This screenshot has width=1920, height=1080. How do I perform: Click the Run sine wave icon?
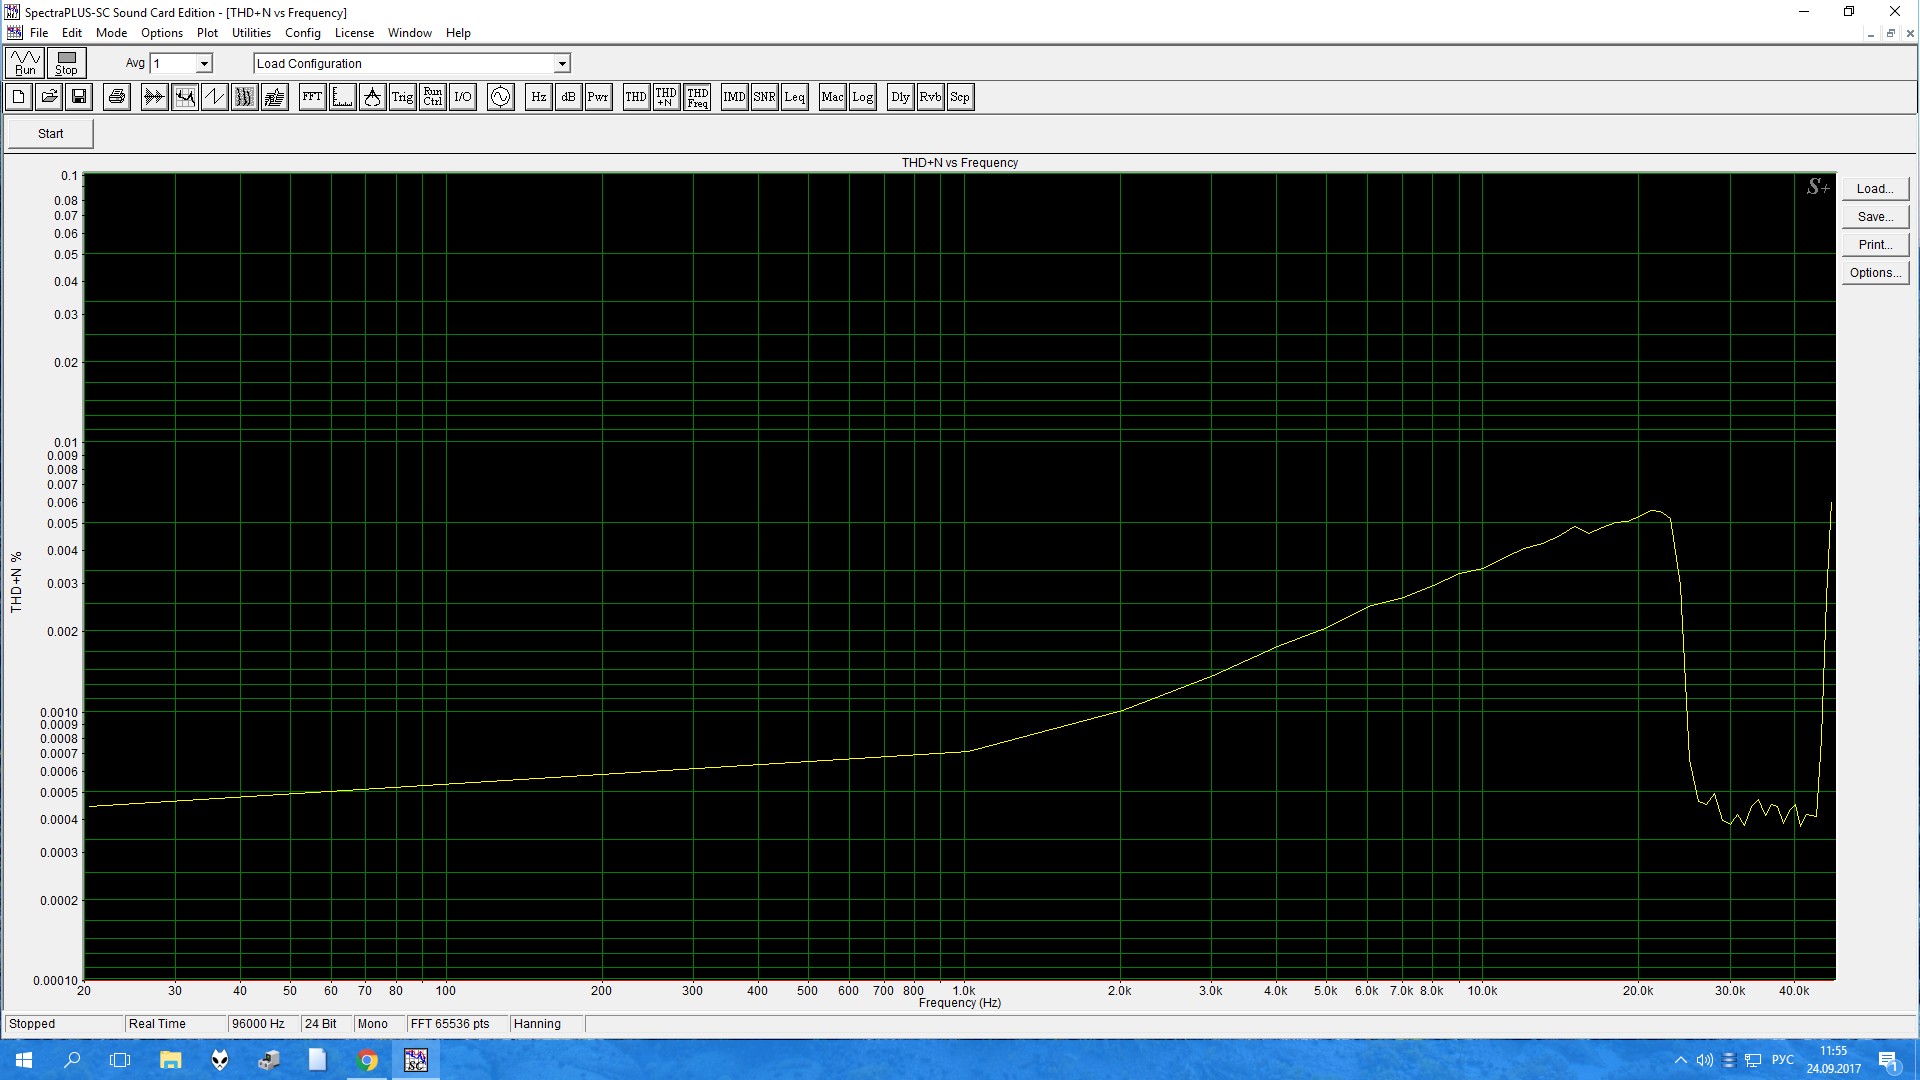(25, 63)
